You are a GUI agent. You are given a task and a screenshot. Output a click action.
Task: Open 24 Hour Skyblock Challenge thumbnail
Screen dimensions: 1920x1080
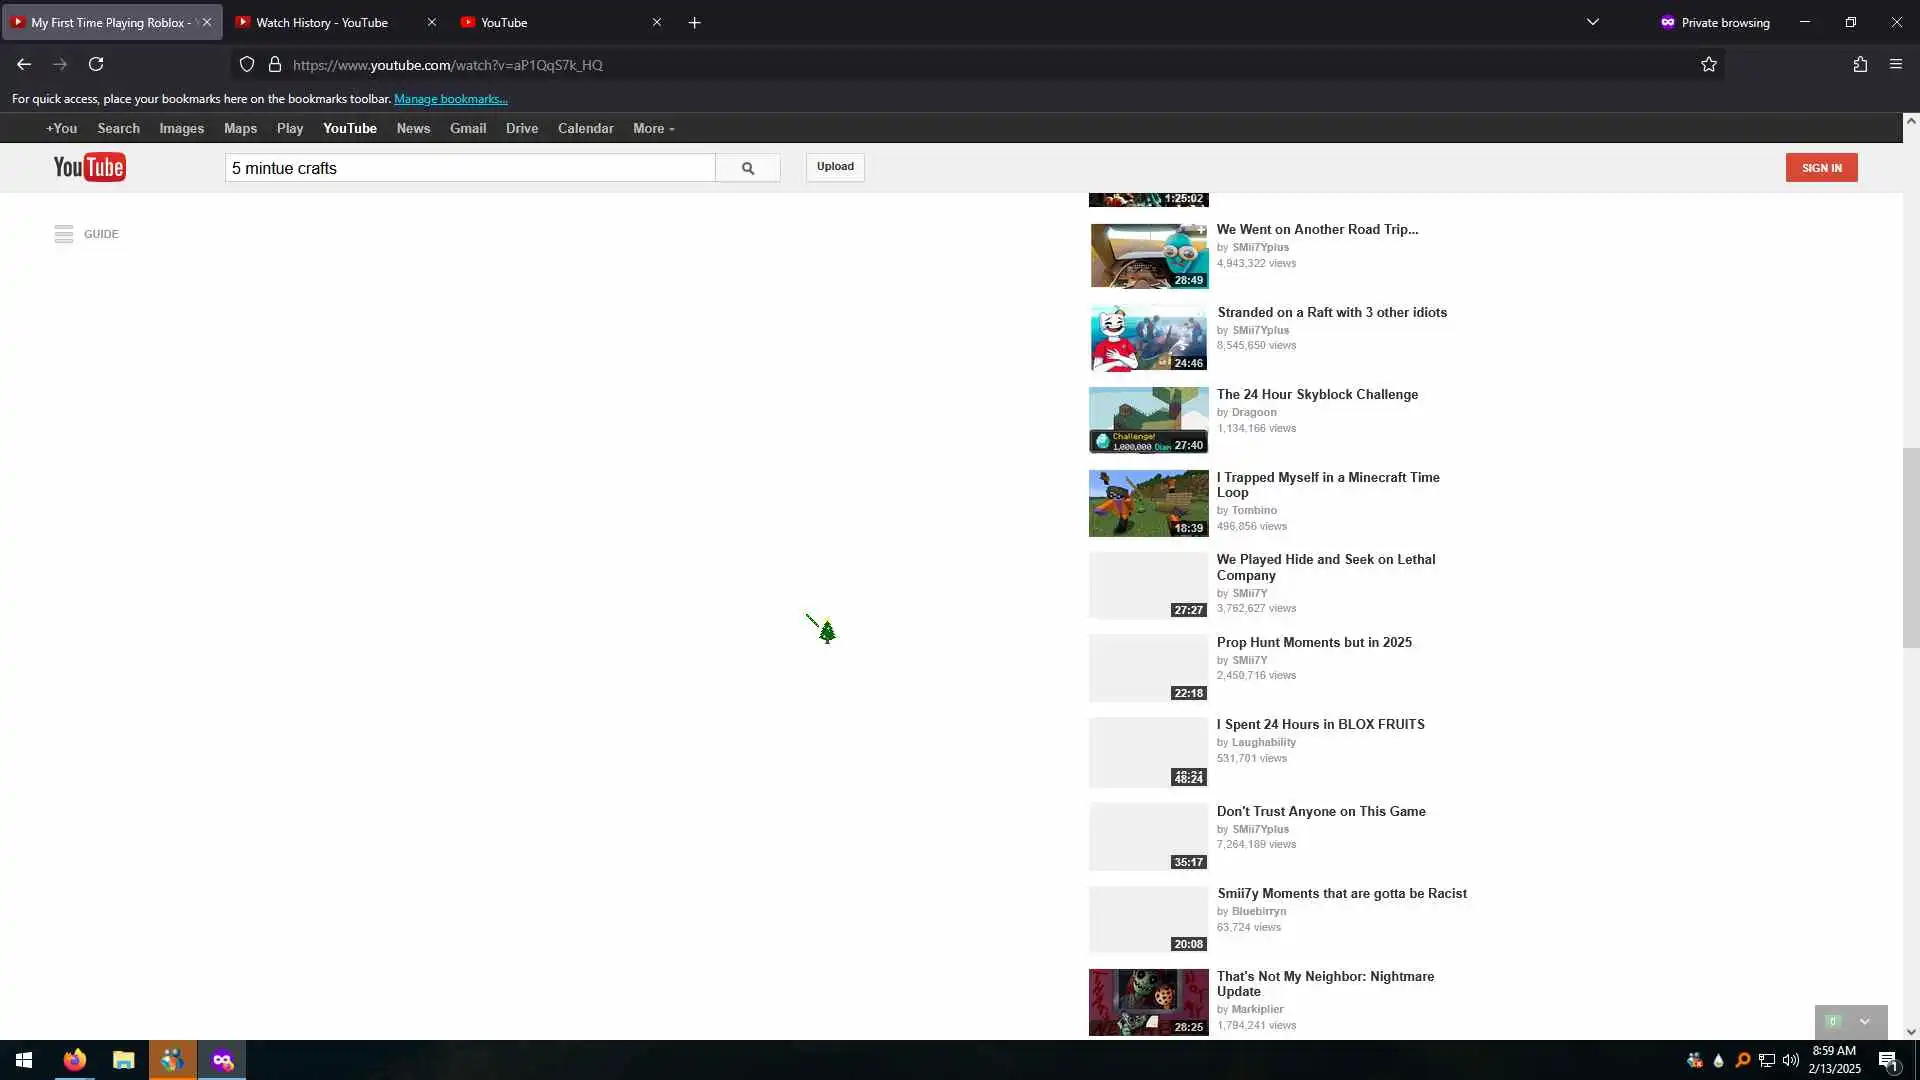[1148, 420]
